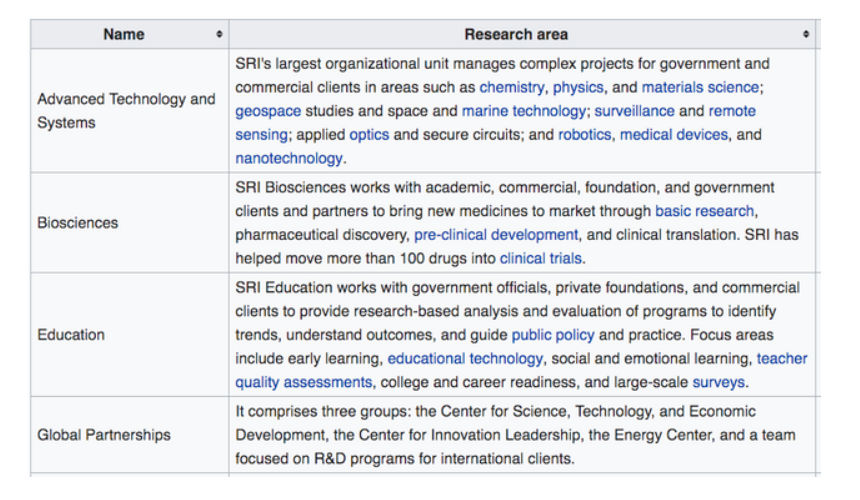The width and height of the screenshot is (860, 500).
Task: Open the optics link
Action: pos(369,135)
